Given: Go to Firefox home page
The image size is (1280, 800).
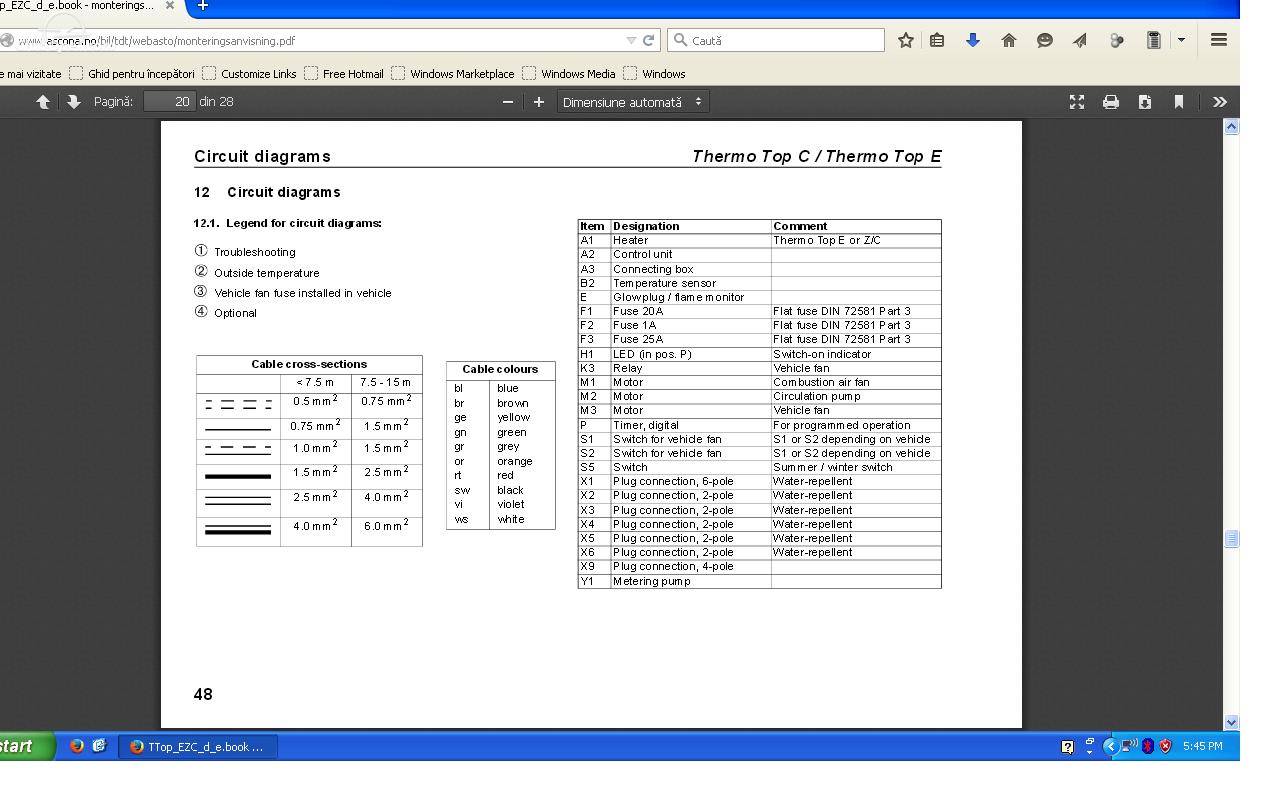Looking at the screenshot, I should [x=1009, y=40].
